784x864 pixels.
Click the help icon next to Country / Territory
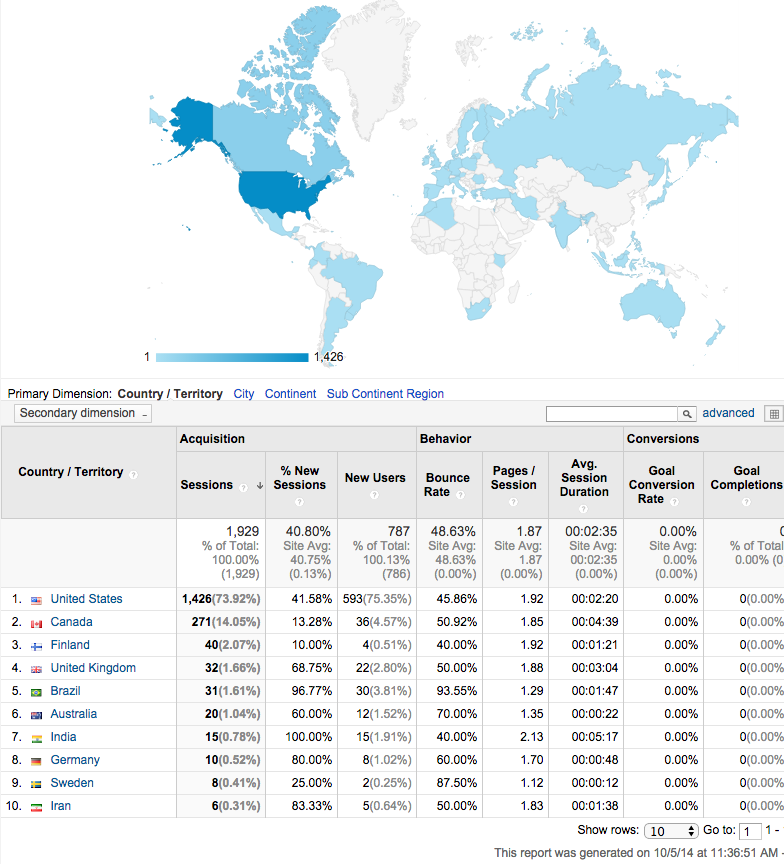tap(133, 474)
